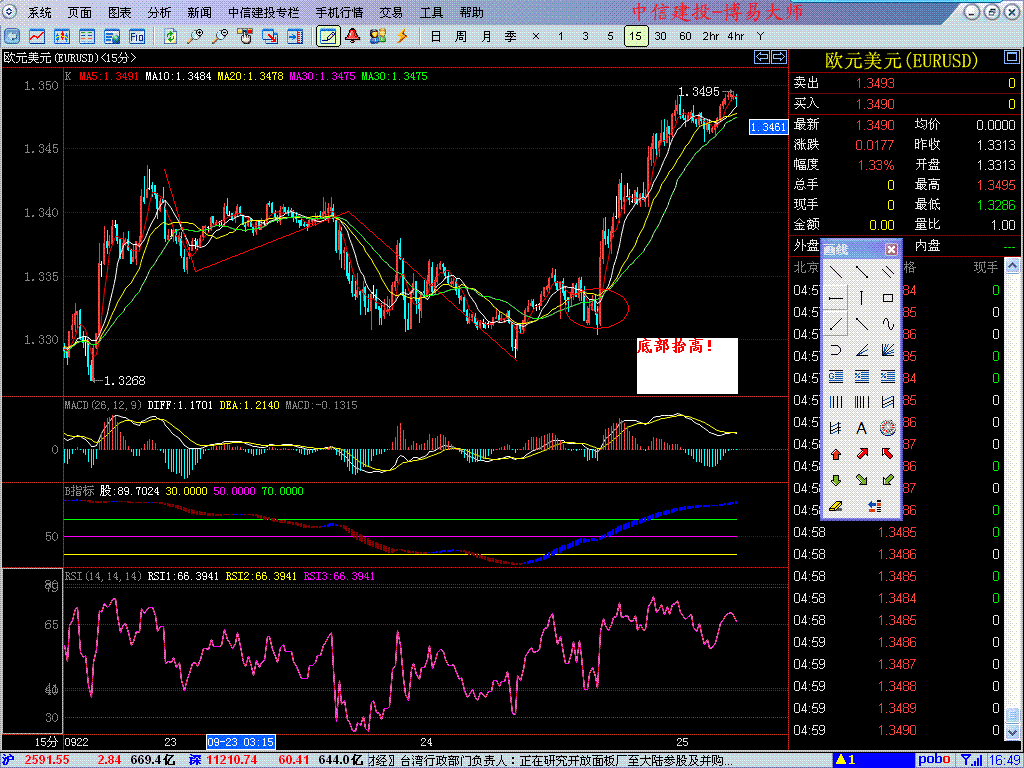Switch chart to 60 minute period
This screenshot has width=1024, height=768.
point(685,36)
